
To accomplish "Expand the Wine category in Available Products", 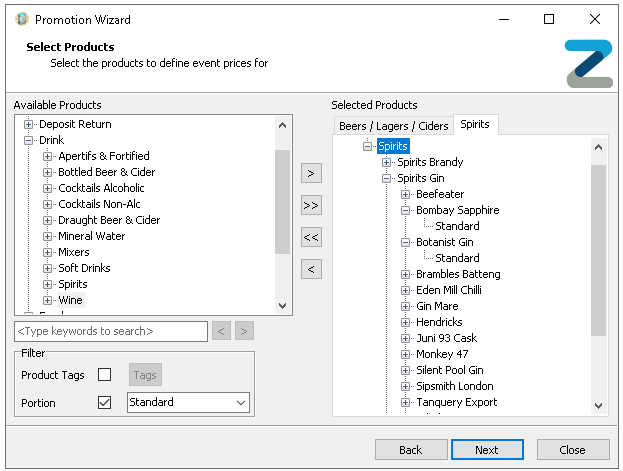I will [48, 300].
